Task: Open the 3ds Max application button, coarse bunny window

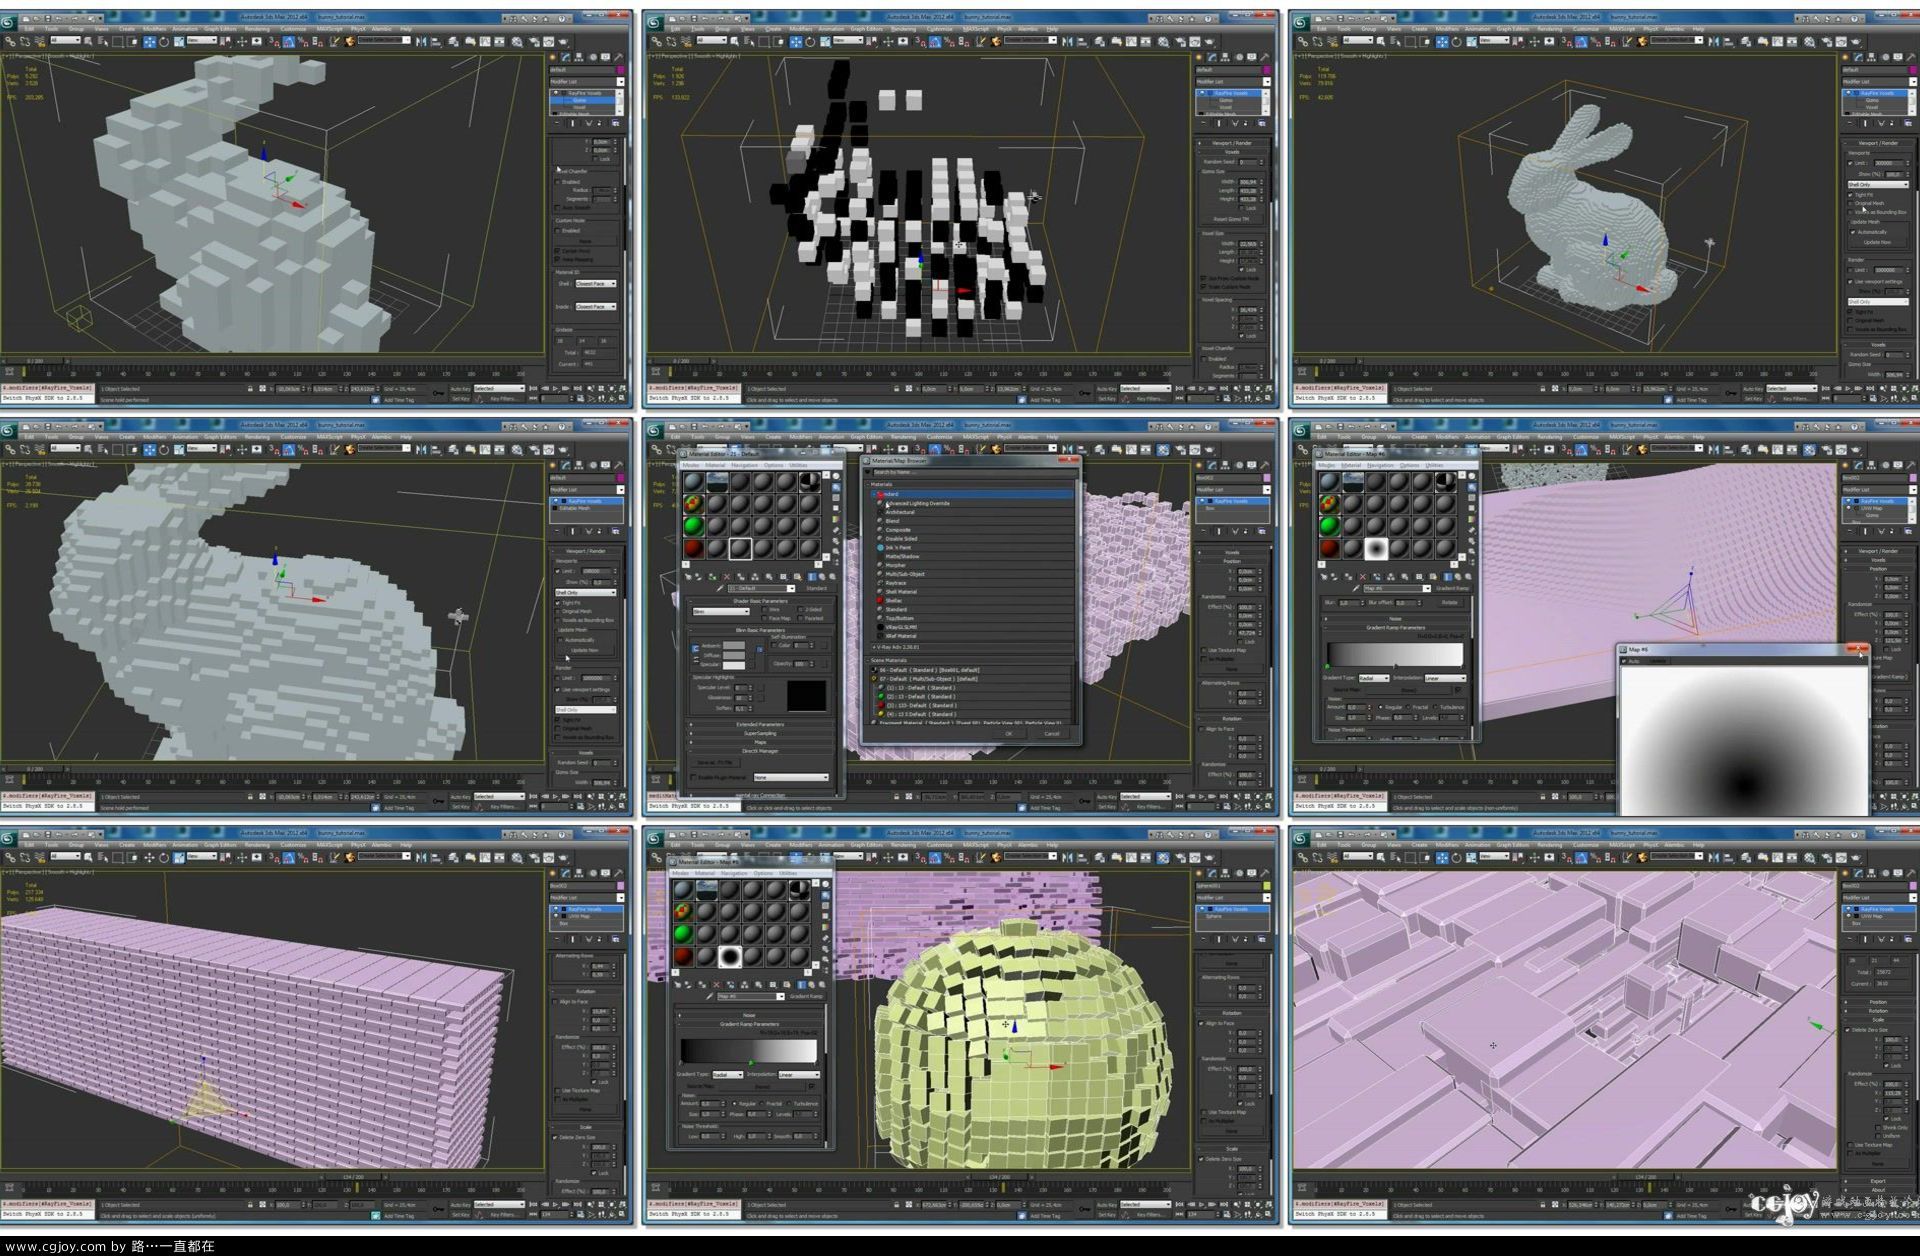Action: coord(7,22)
